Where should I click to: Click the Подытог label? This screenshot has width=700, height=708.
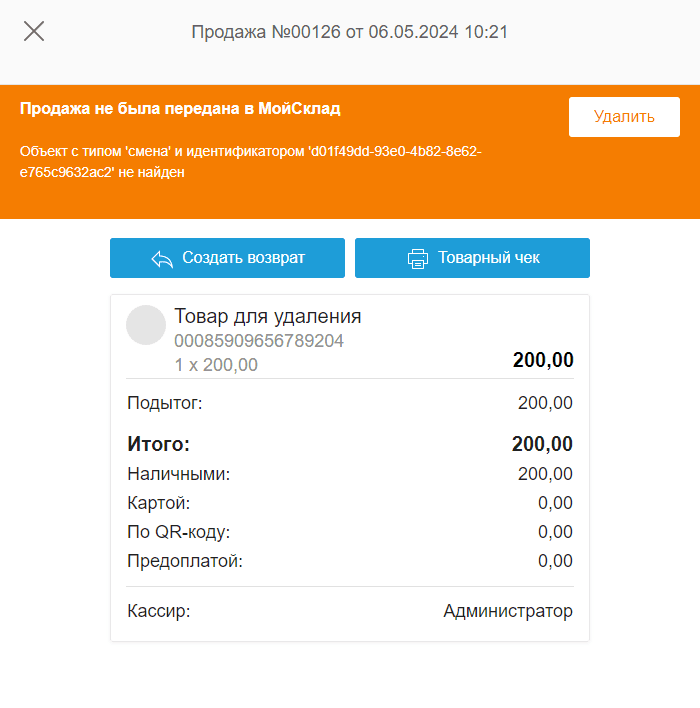[x=165, y=403]
